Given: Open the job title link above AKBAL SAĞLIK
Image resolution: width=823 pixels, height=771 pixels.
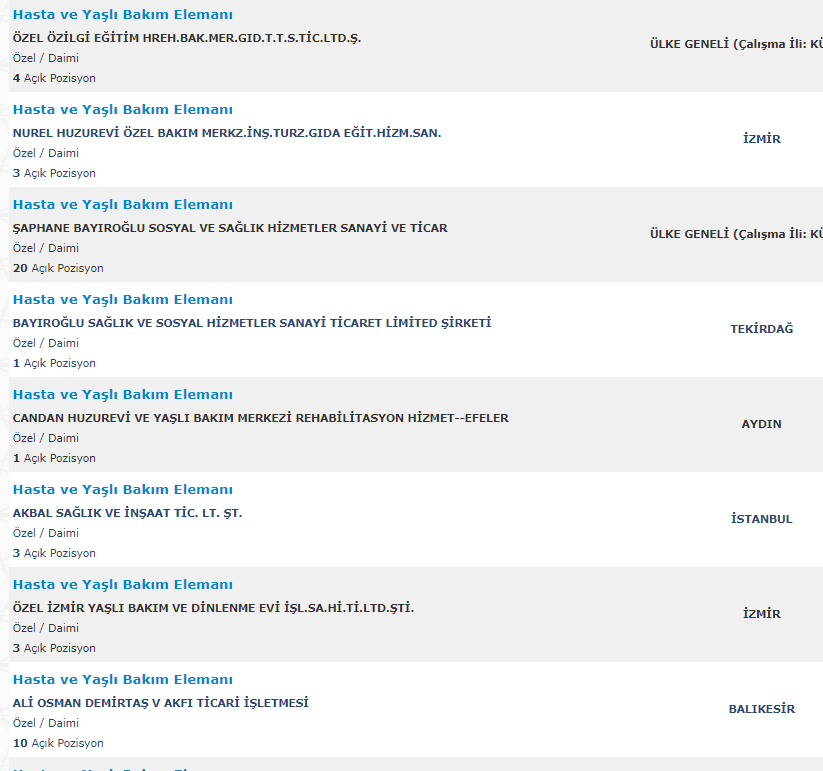Looking at the screenshot, I should pos(122,490).
